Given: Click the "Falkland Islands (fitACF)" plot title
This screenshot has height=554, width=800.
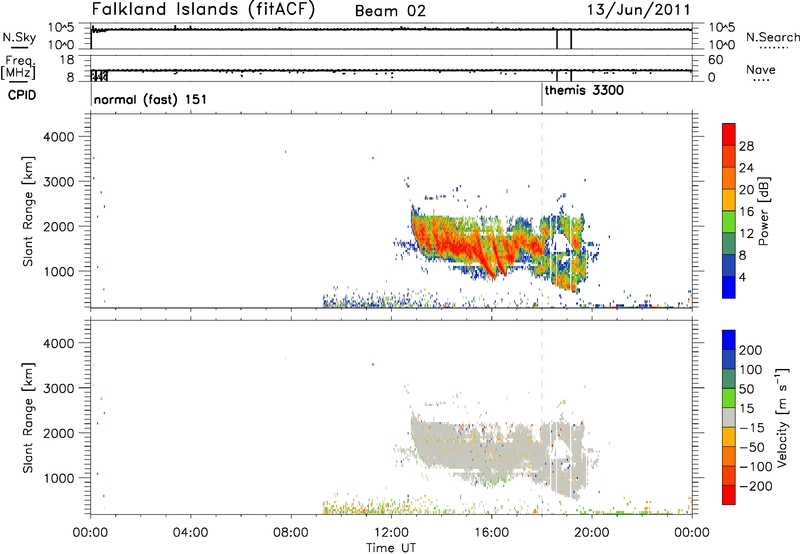Looking at the screenshot, I should 203,9.
